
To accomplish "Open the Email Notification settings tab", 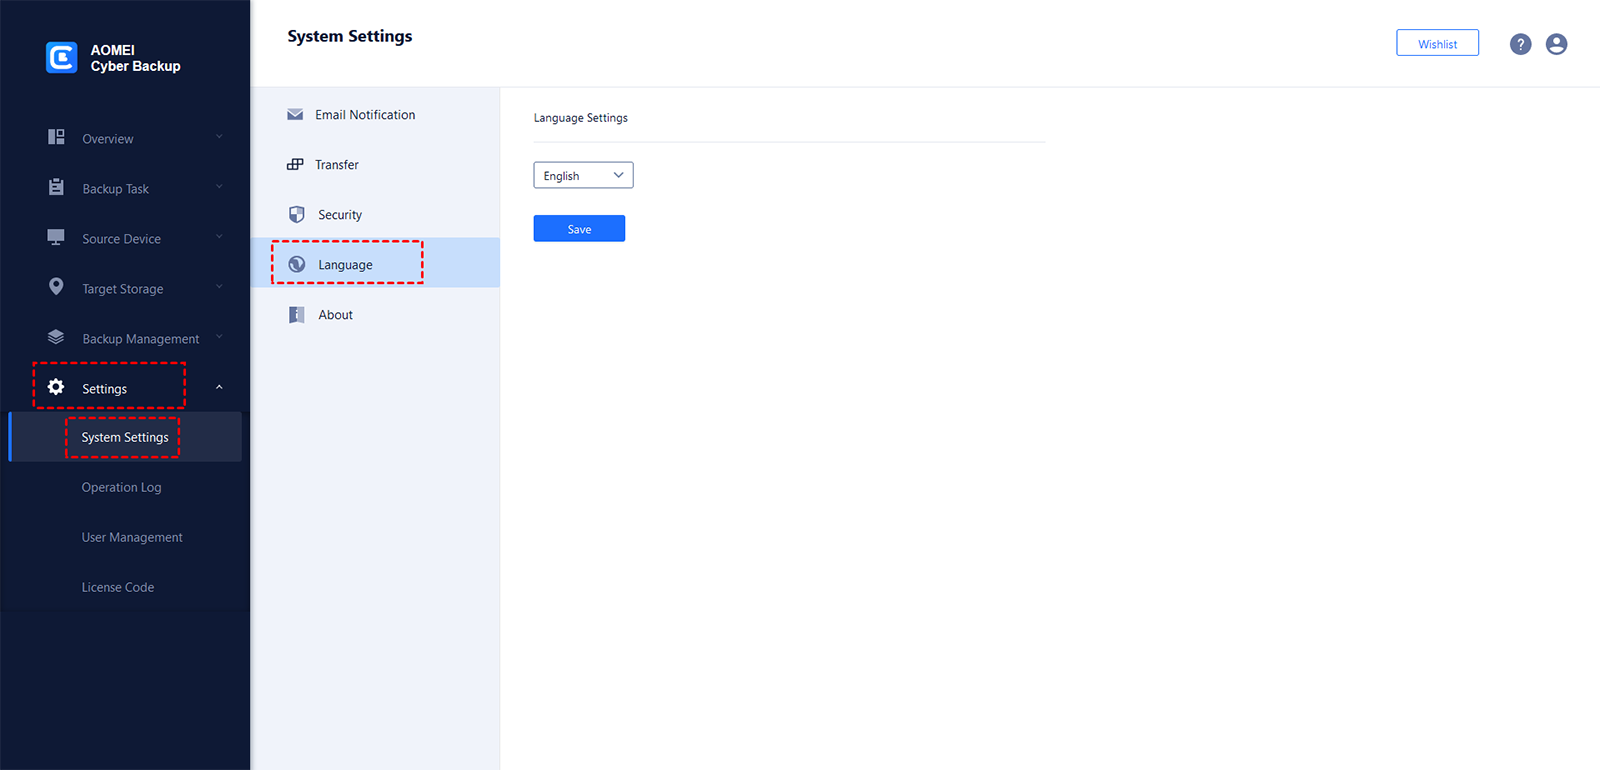I will coord(364,115).
